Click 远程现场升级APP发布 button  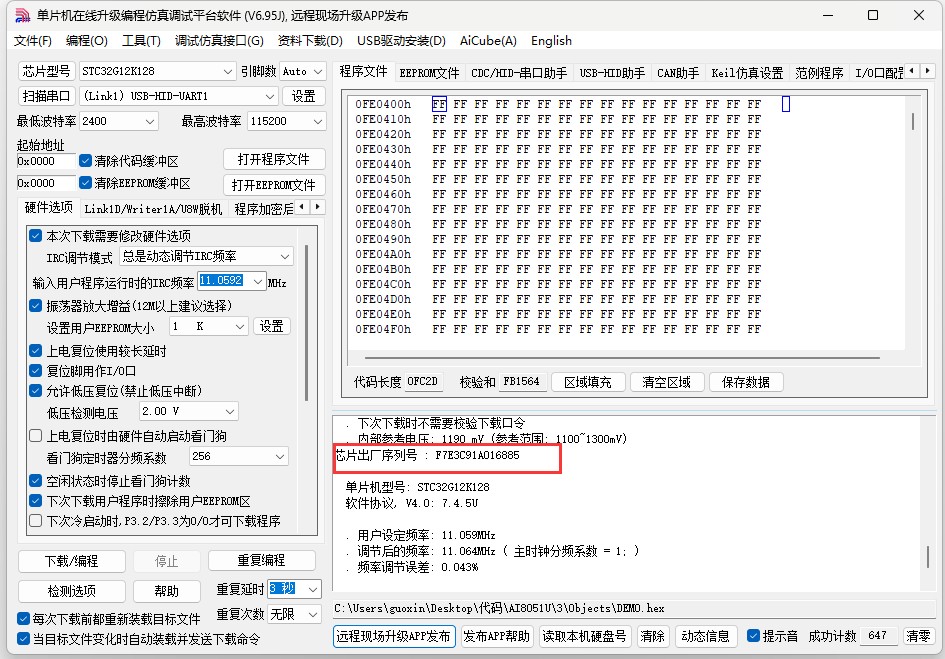[394, 636]
